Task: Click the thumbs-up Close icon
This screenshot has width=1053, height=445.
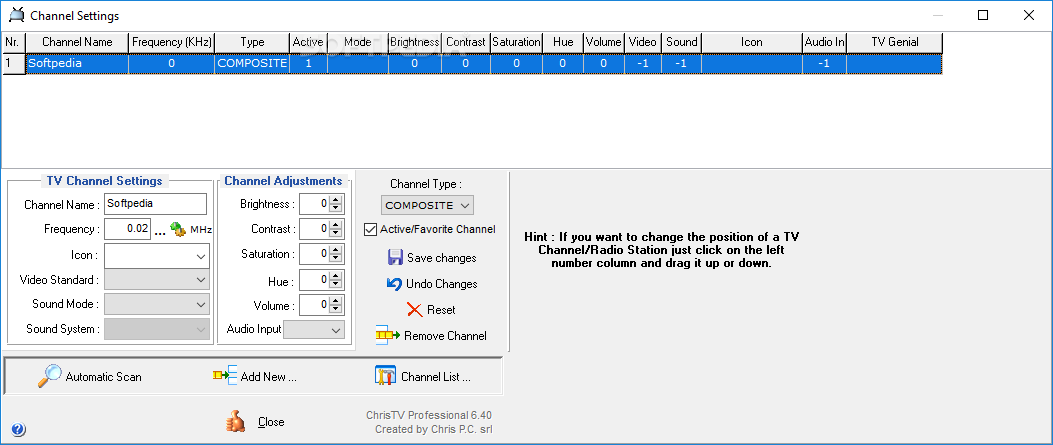Action: 236,422
